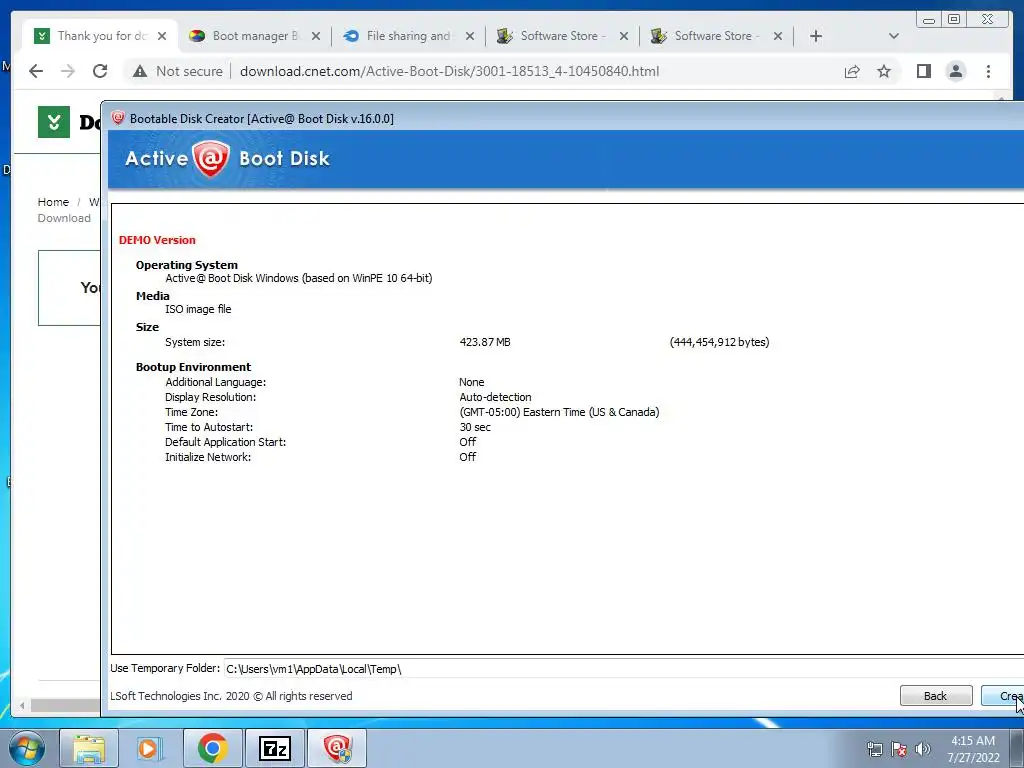The height and width of the screenshot is (768, 1024).
Task: Click the volume speaker tray icon
Action: pos(923,749)
